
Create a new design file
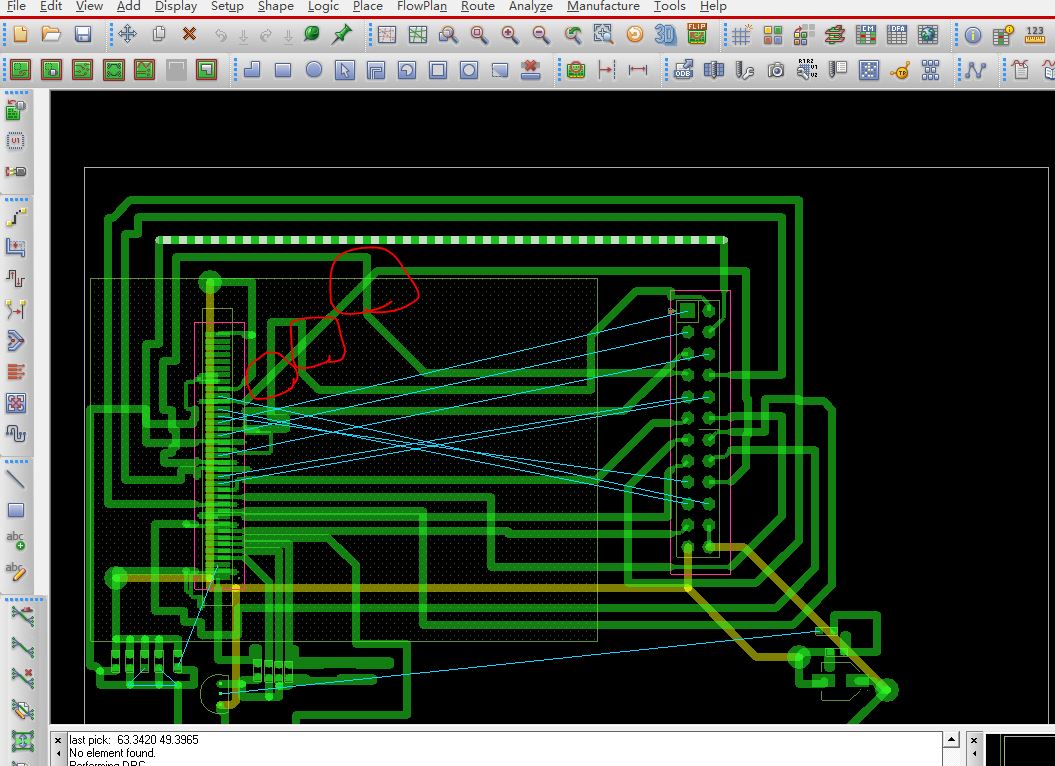(20, 34)
